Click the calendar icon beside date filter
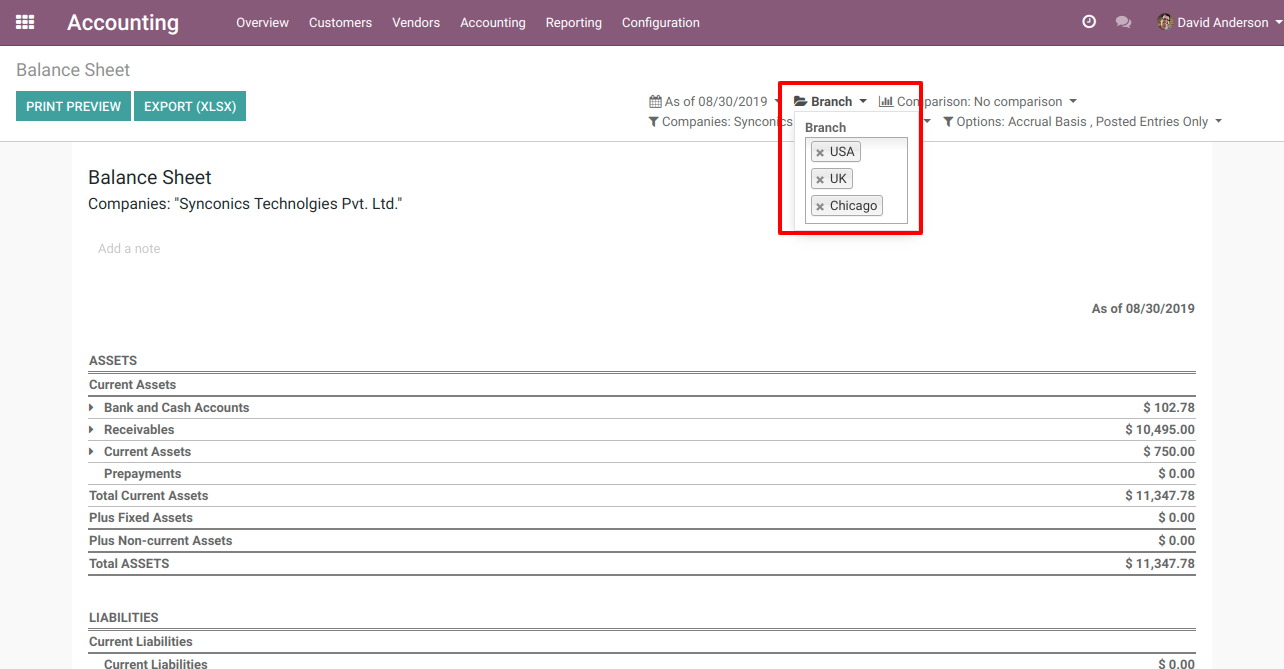 click(655, 102)
